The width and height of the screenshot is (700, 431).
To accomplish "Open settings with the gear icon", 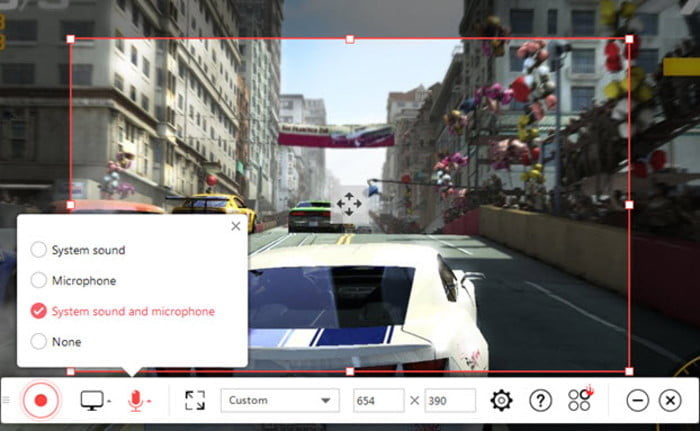I will 501,401.
